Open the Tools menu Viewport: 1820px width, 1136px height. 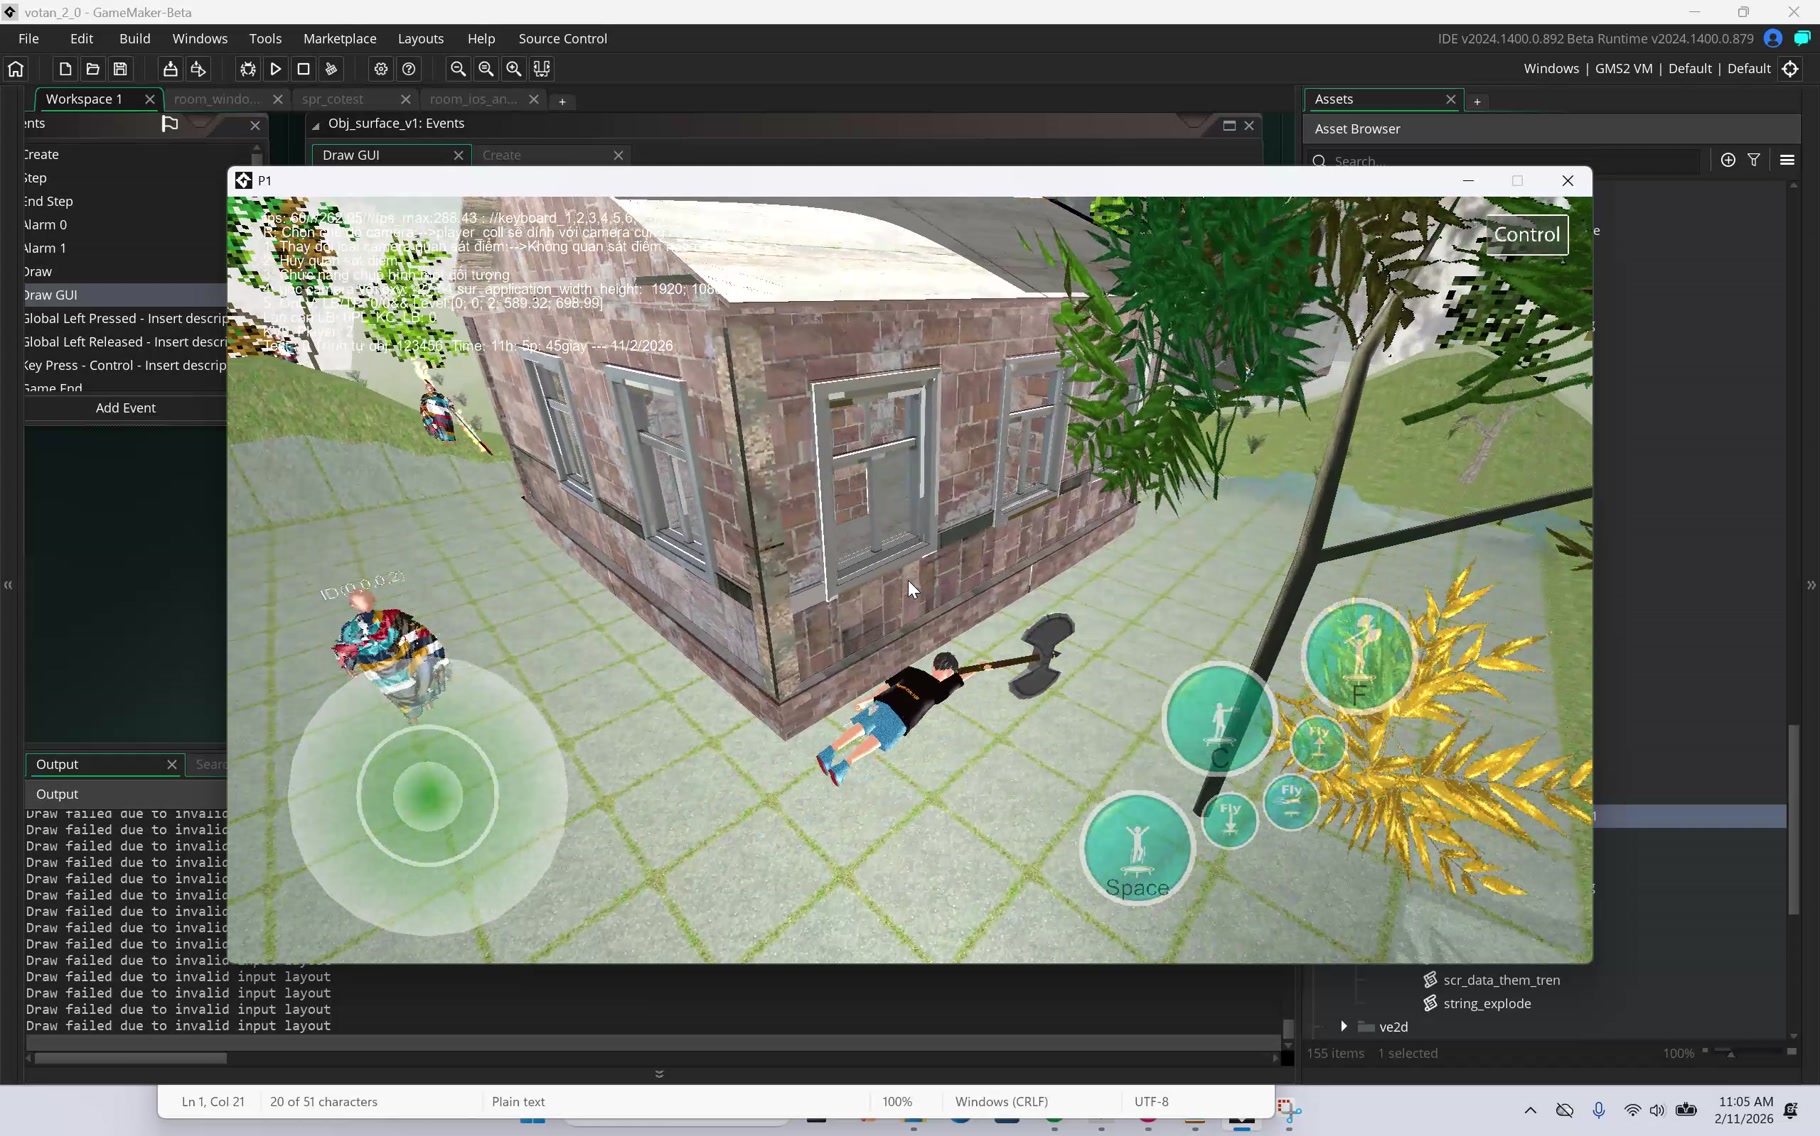tap(265, 38)
